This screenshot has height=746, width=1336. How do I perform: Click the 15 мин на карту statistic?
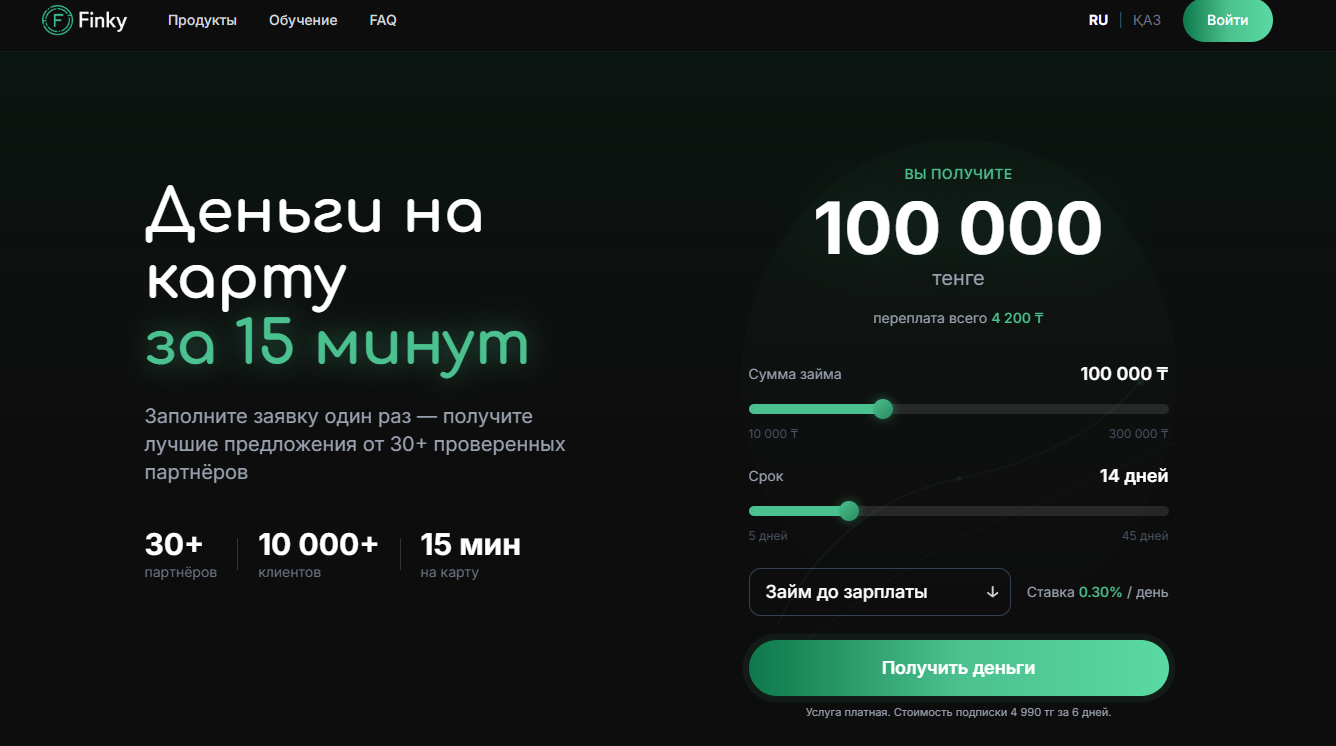(470, 555)
